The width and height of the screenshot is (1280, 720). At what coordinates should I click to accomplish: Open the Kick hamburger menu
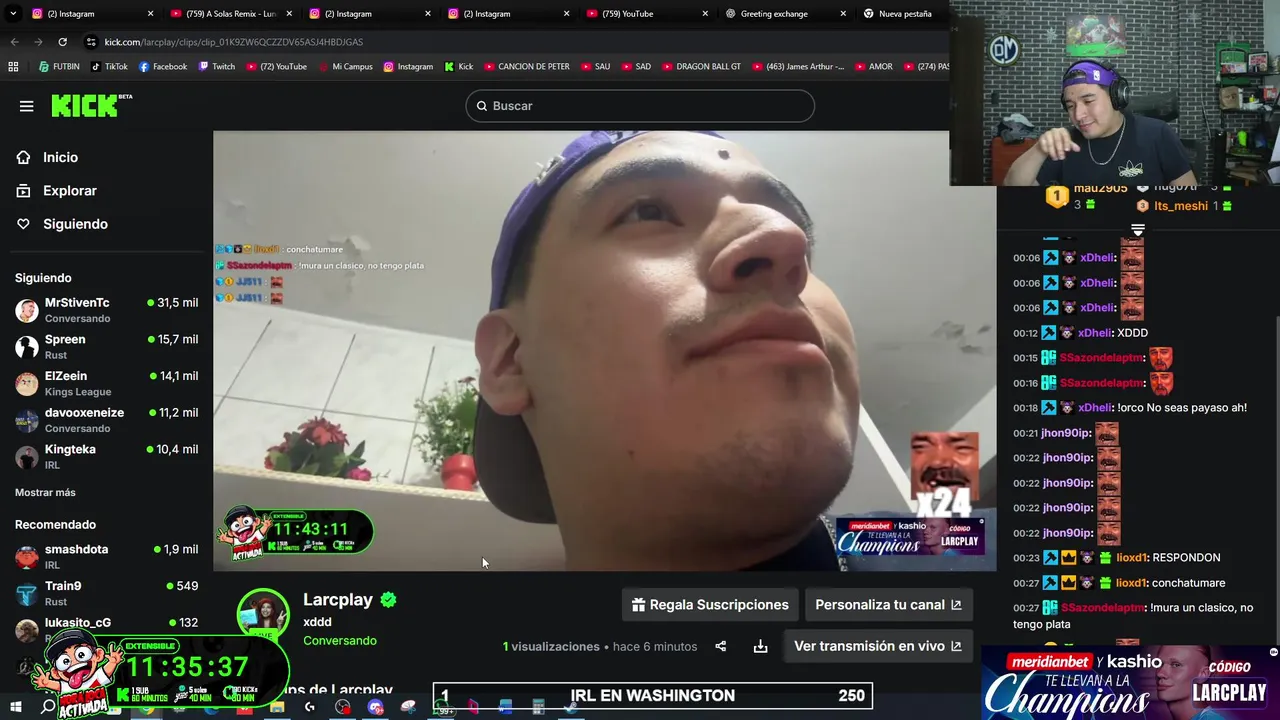coord(26,106)
